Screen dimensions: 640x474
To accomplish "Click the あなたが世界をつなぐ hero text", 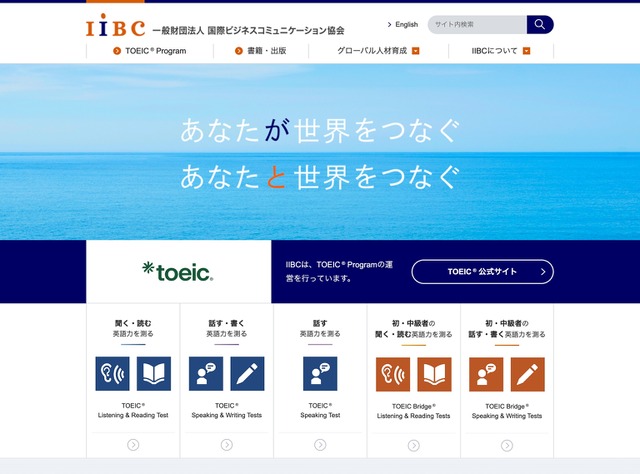I will pos(320,131).
